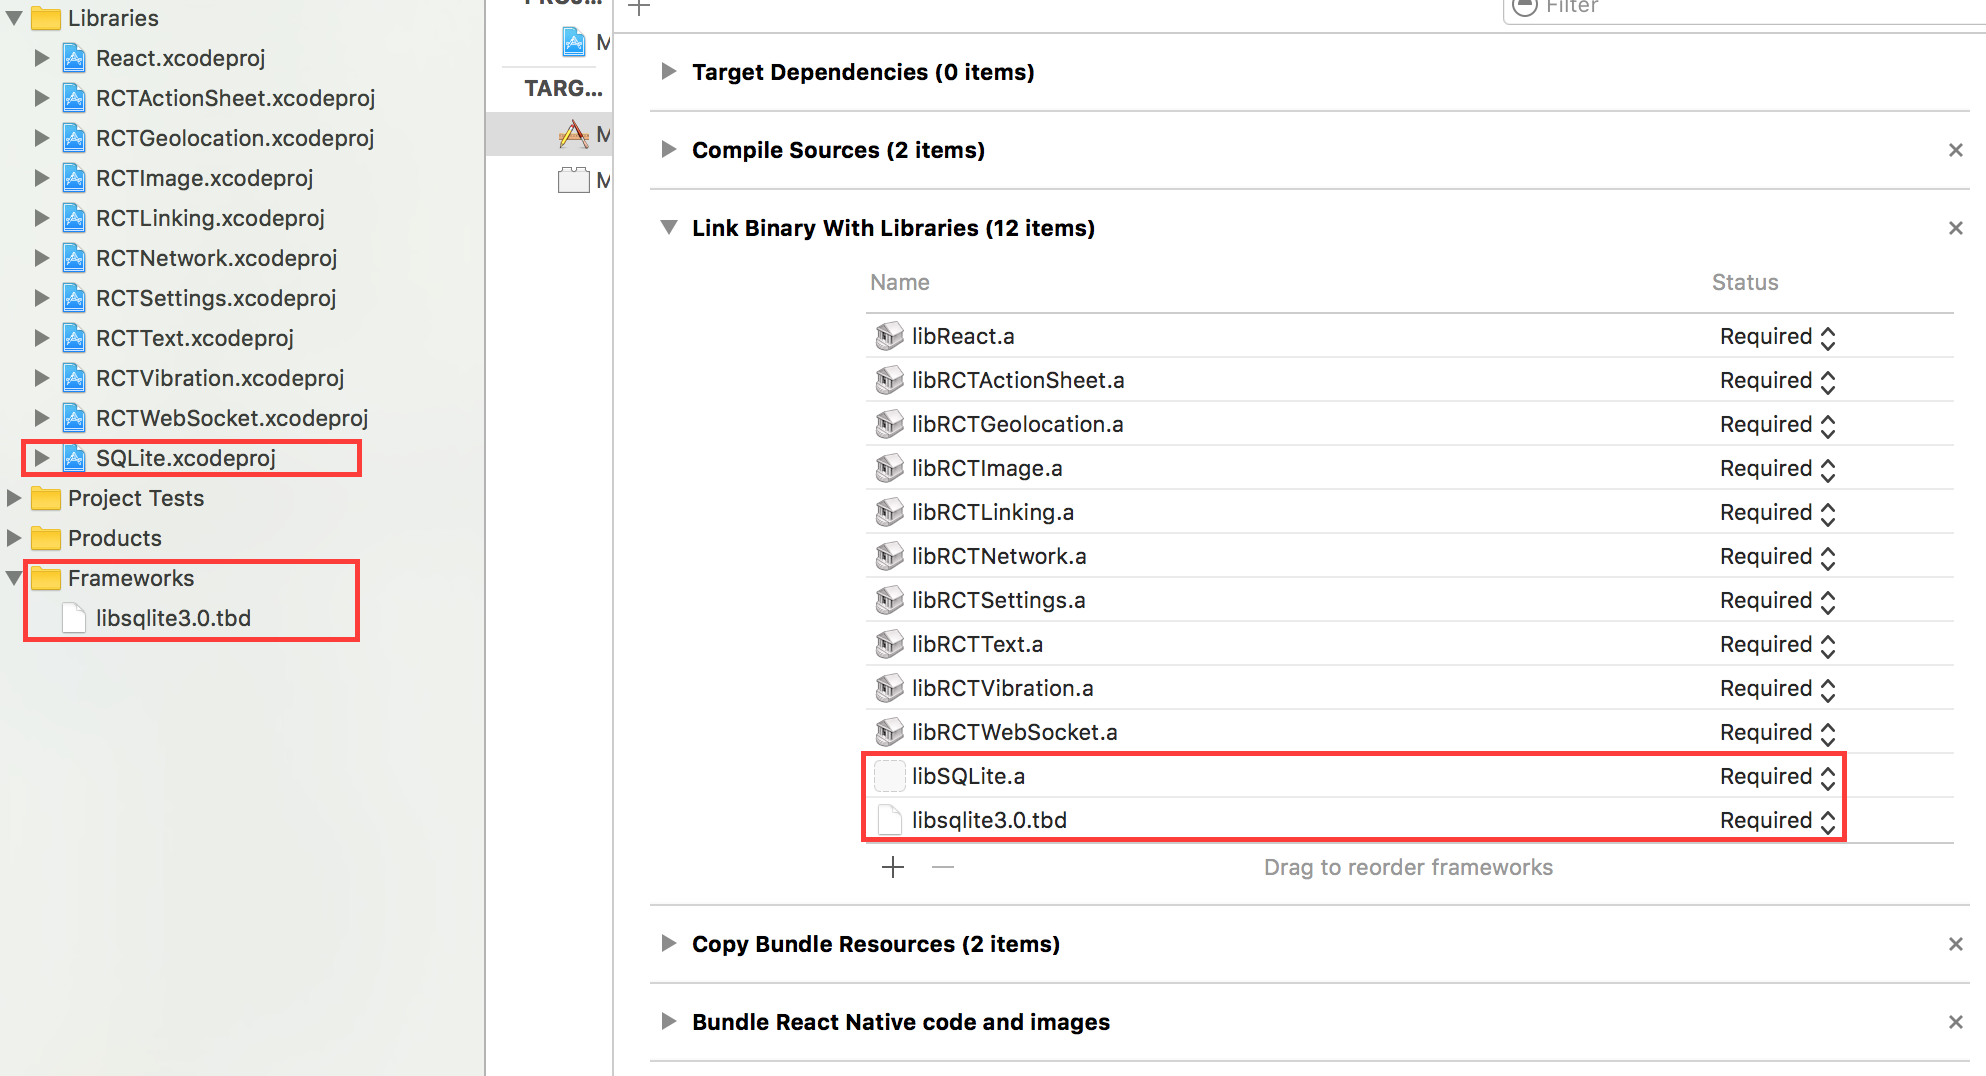Collapse the Frameworks group
Image resolution: width=1986 pixels, height=1076 pixels.
tap(14, 578)
